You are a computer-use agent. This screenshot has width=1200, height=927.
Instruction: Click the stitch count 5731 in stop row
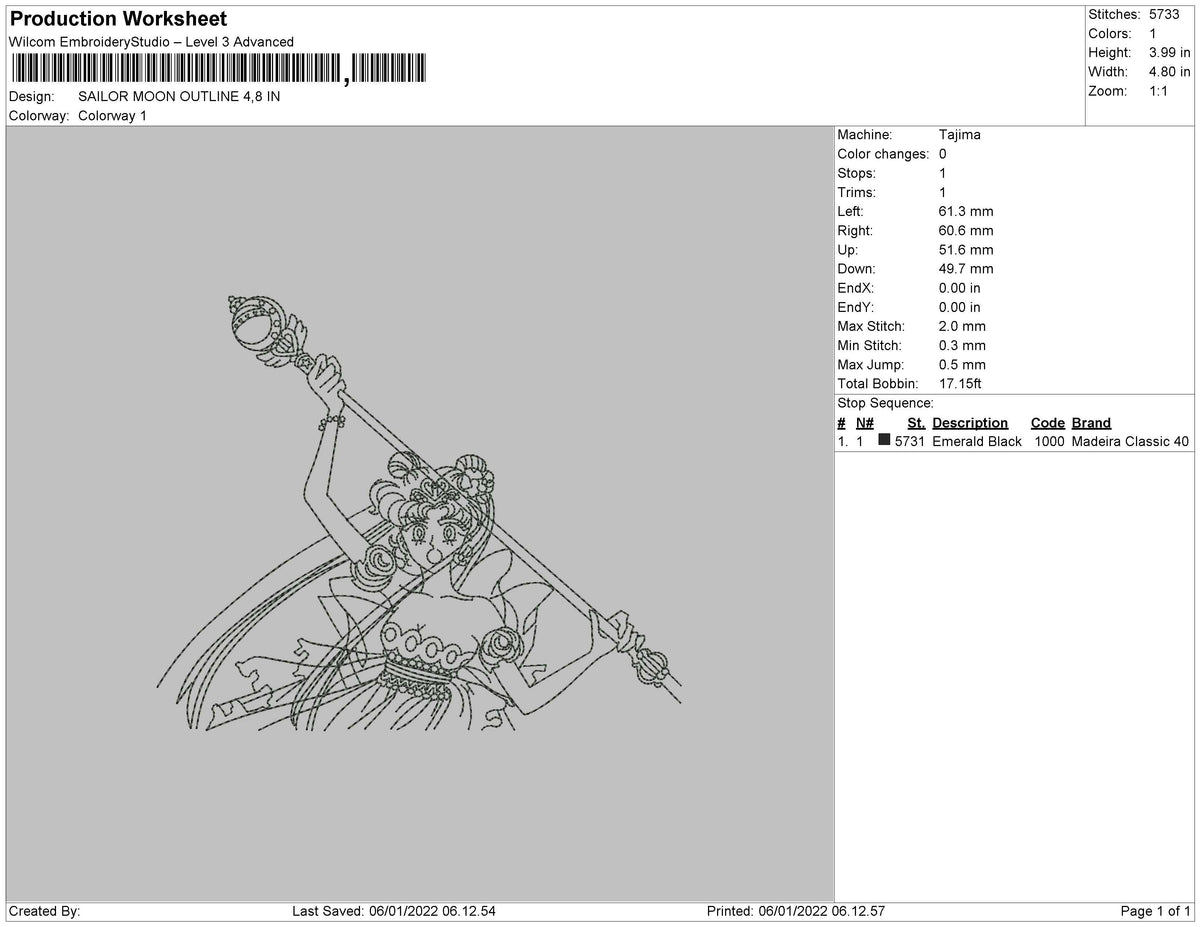point(910,441)
